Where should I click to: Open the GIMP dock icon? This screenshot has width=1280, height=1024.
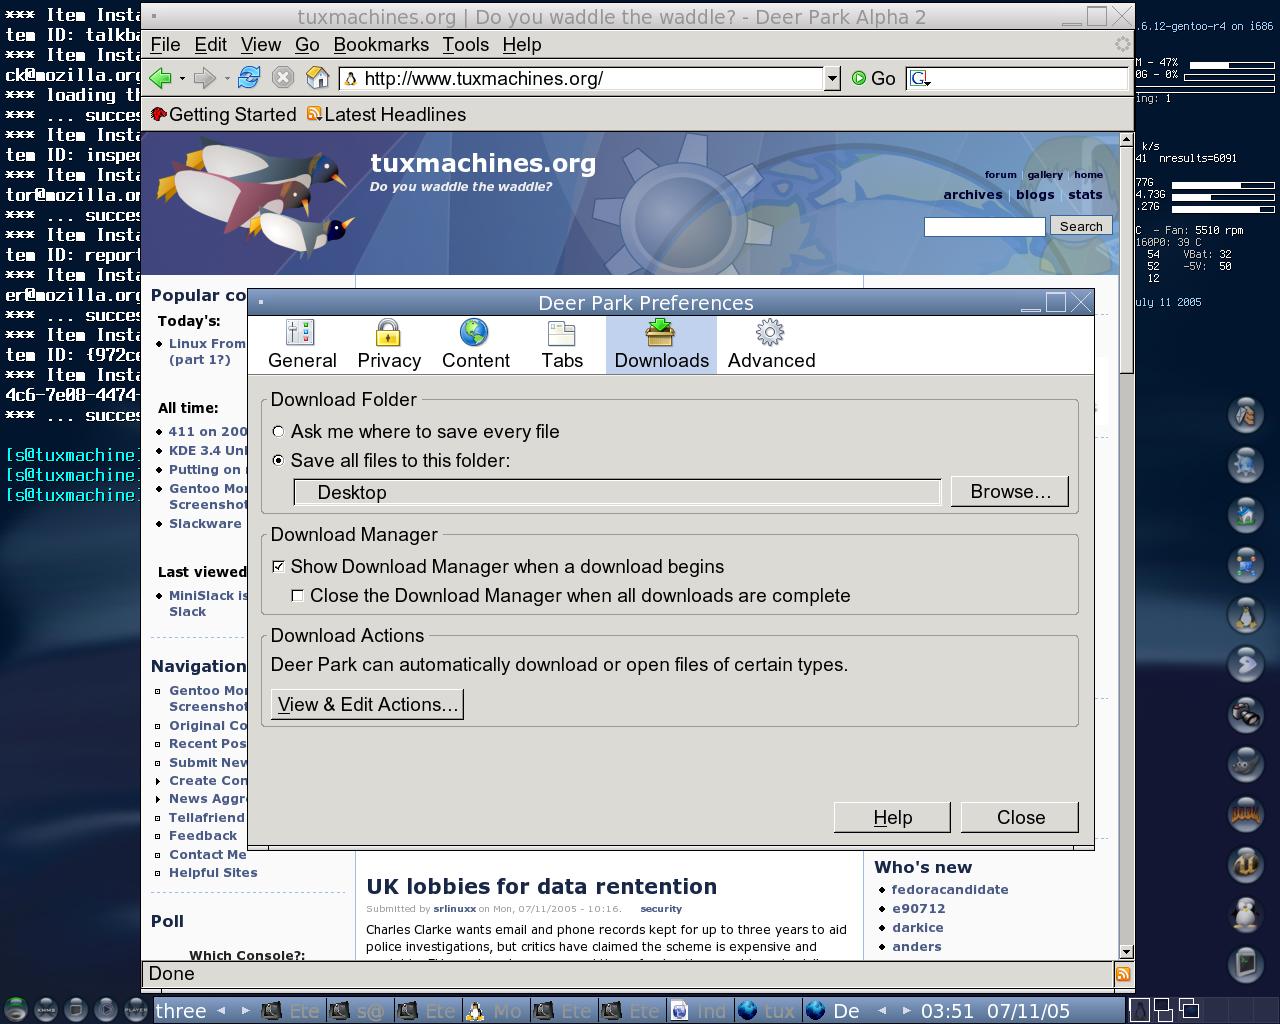[1246, 764]
